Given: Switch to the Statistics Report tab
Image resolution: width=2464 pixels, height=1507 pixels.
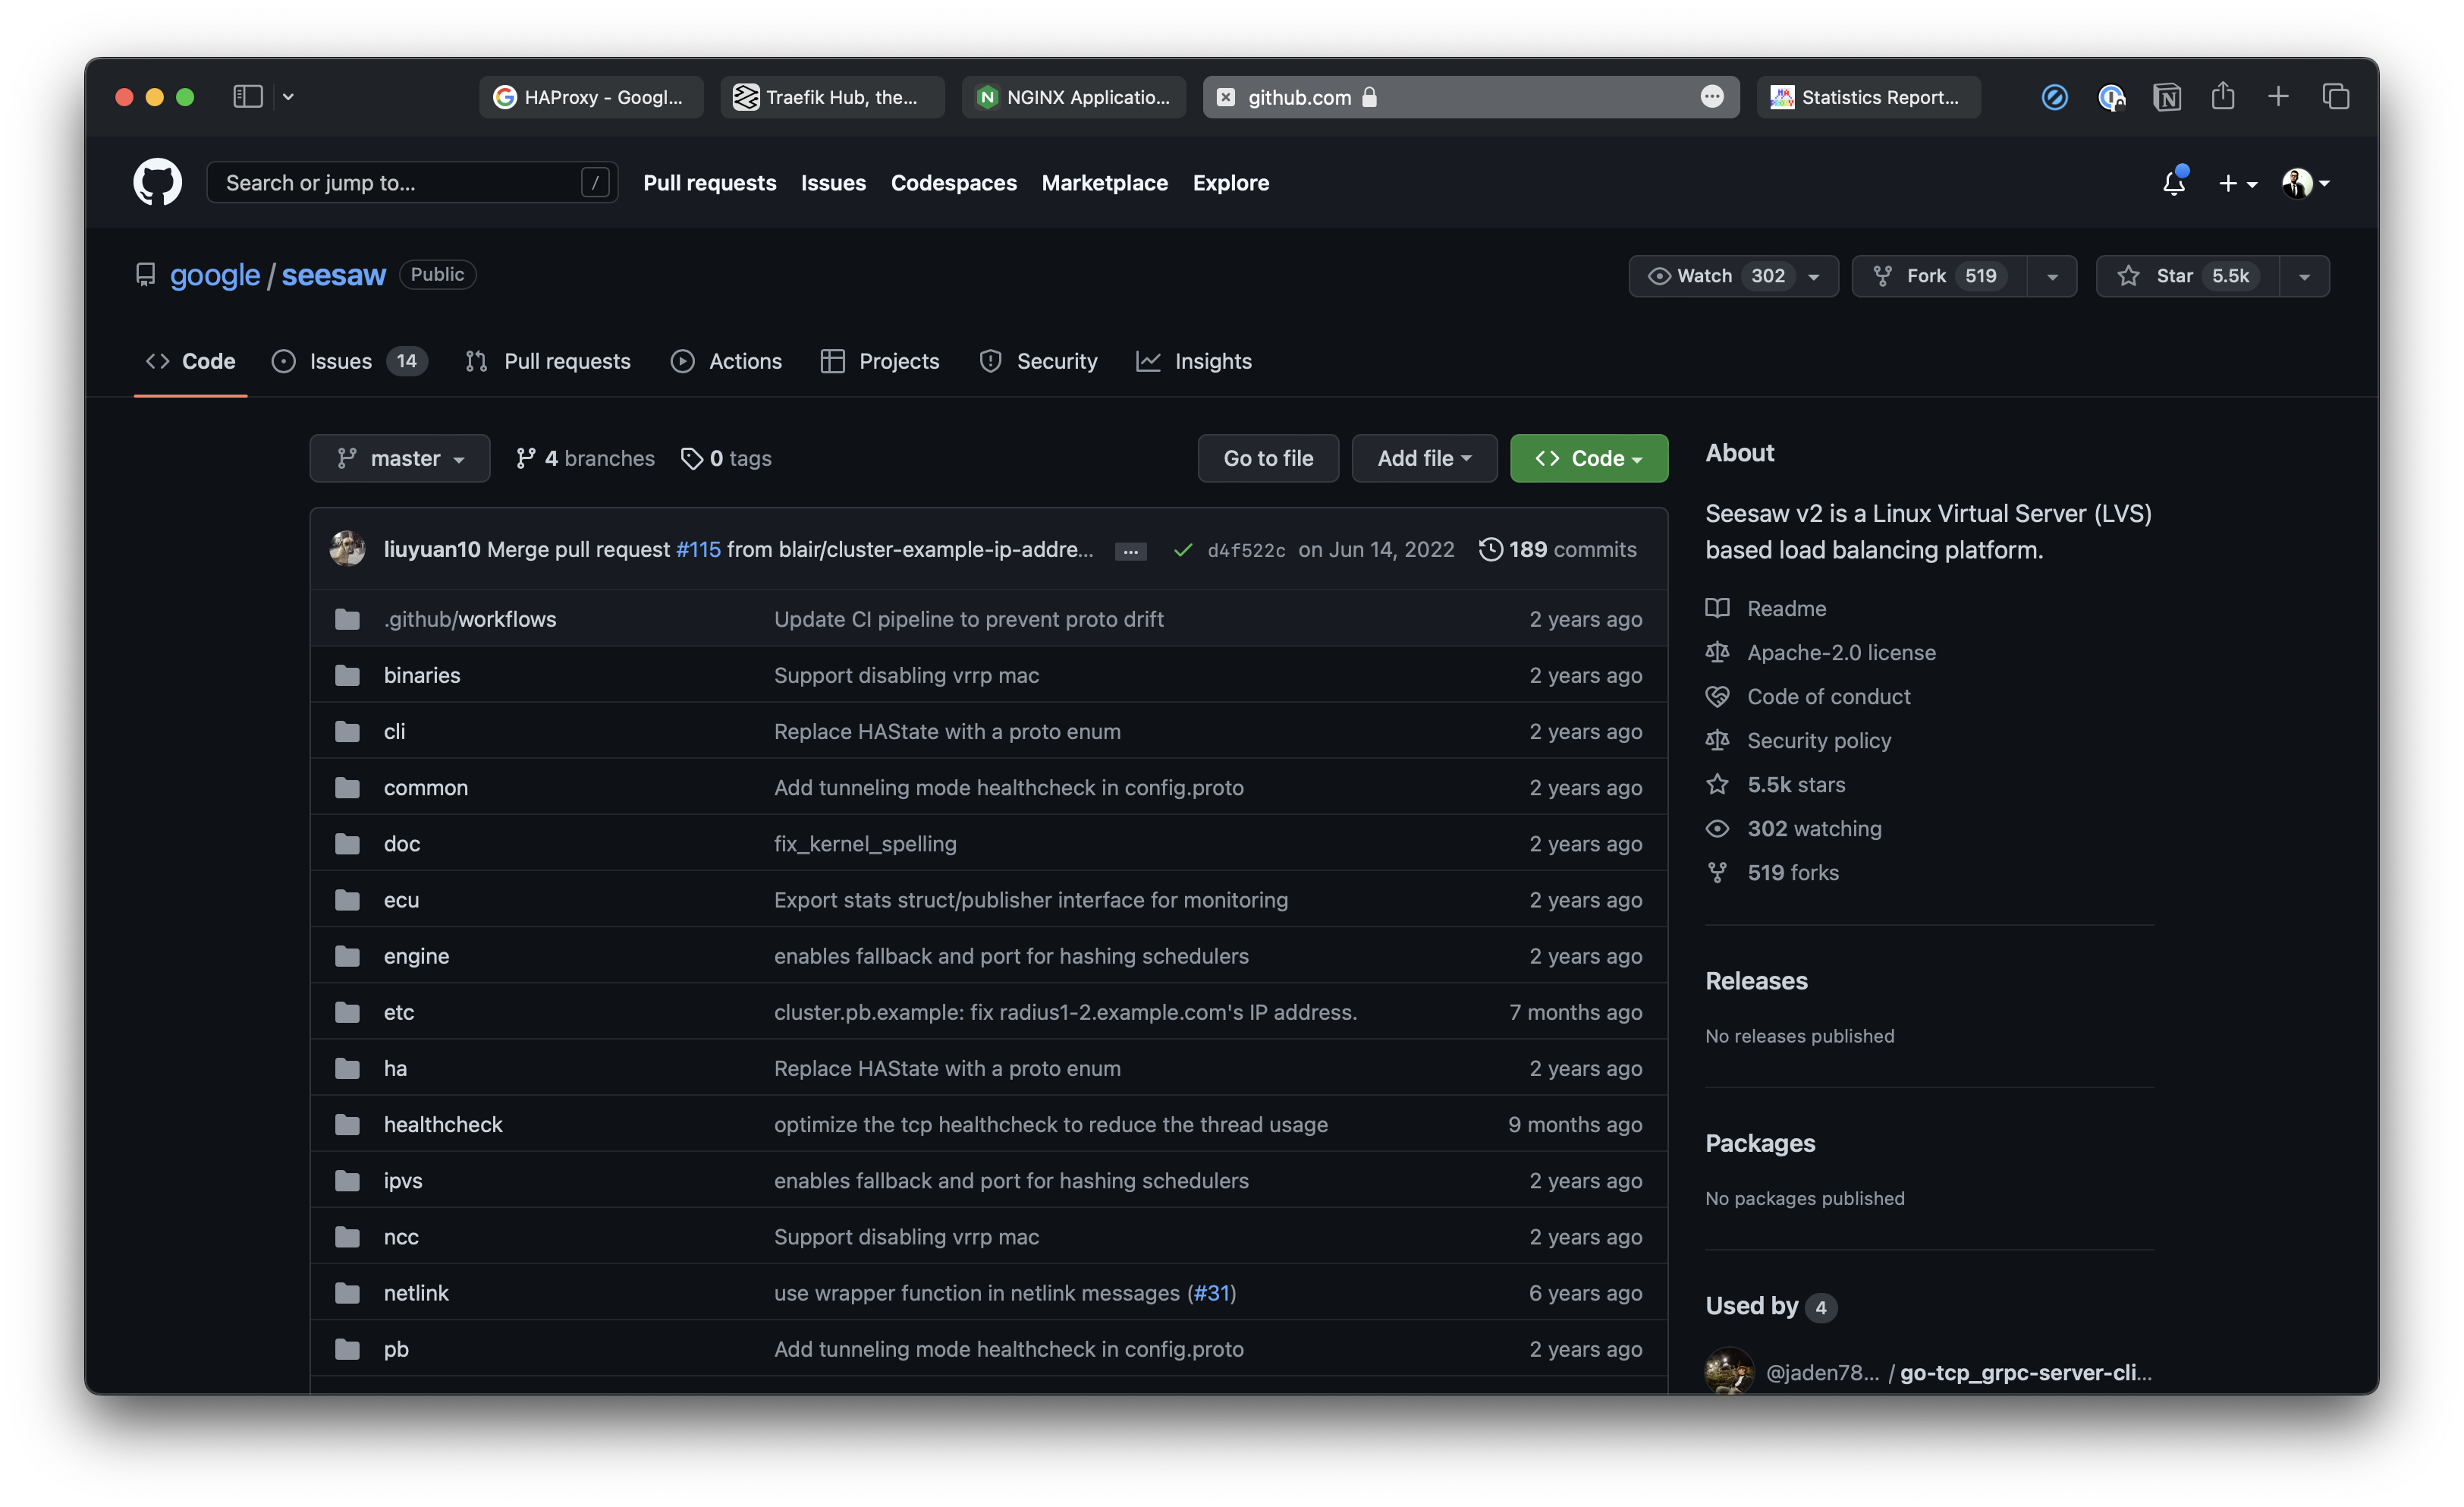Looking at the screenshot, I should [1868, 97].
